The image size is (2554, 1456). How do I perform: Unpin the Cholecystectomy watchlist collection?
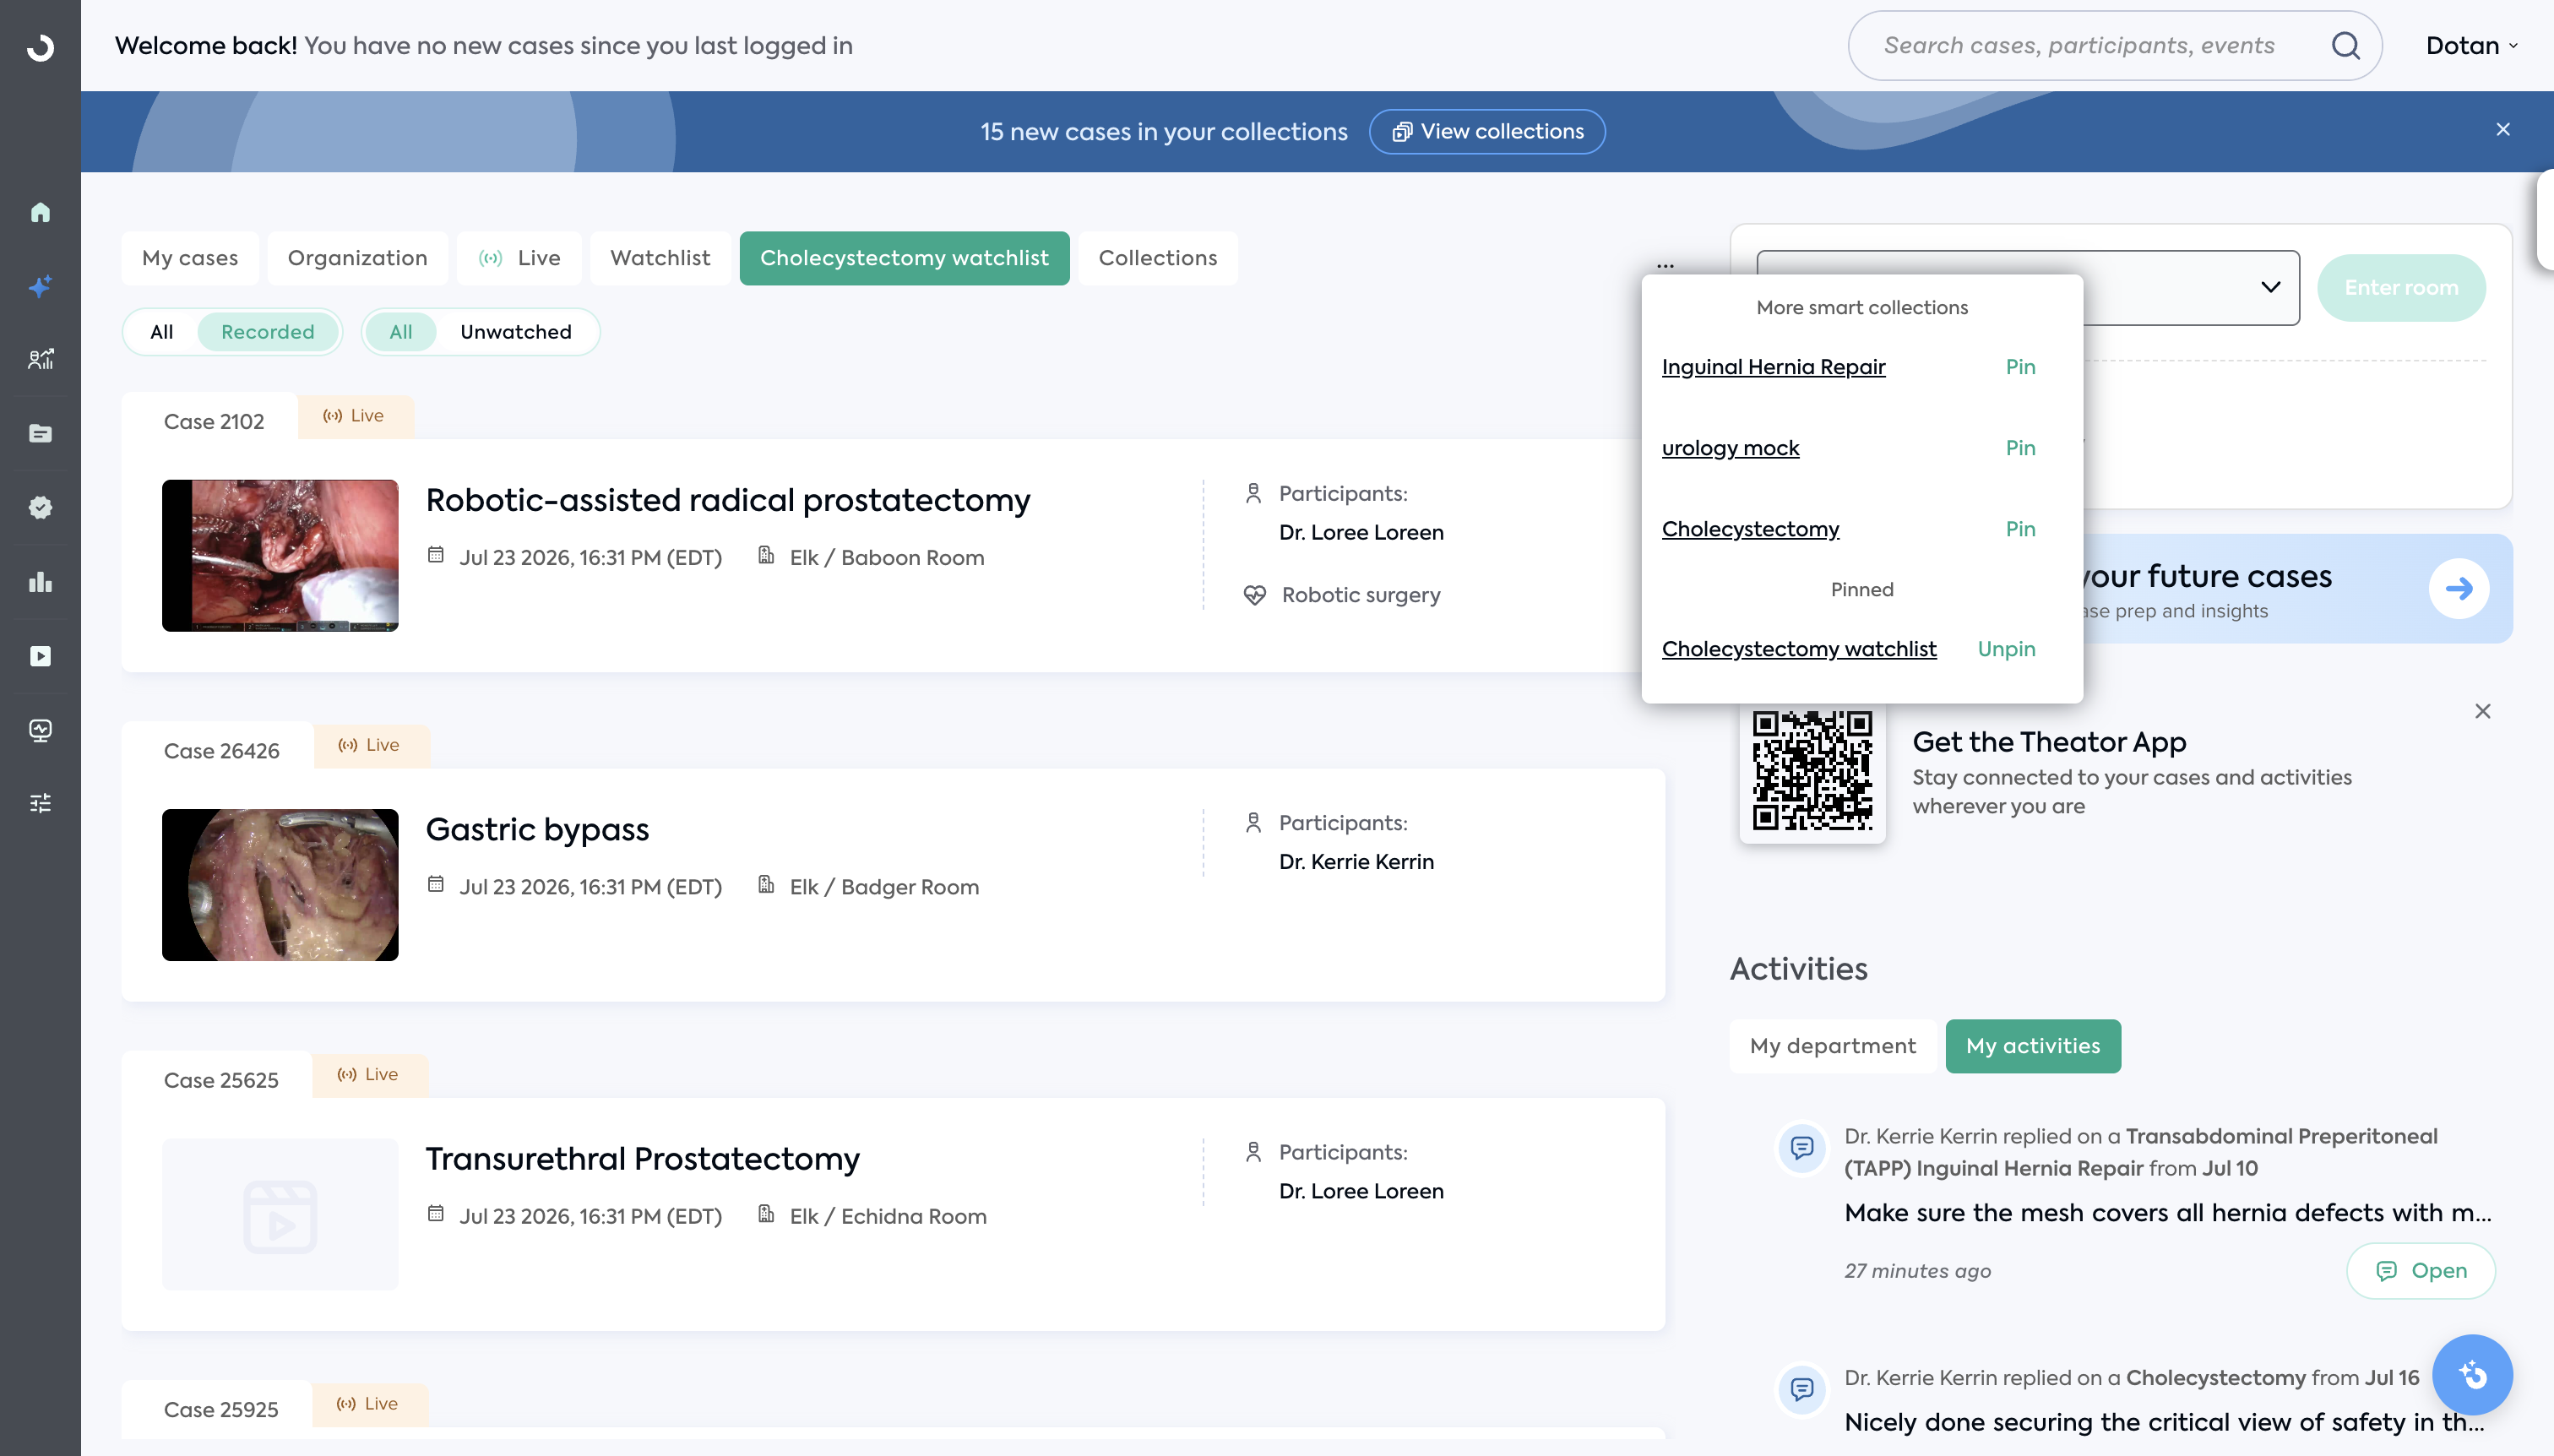[x=2006, y=649]
